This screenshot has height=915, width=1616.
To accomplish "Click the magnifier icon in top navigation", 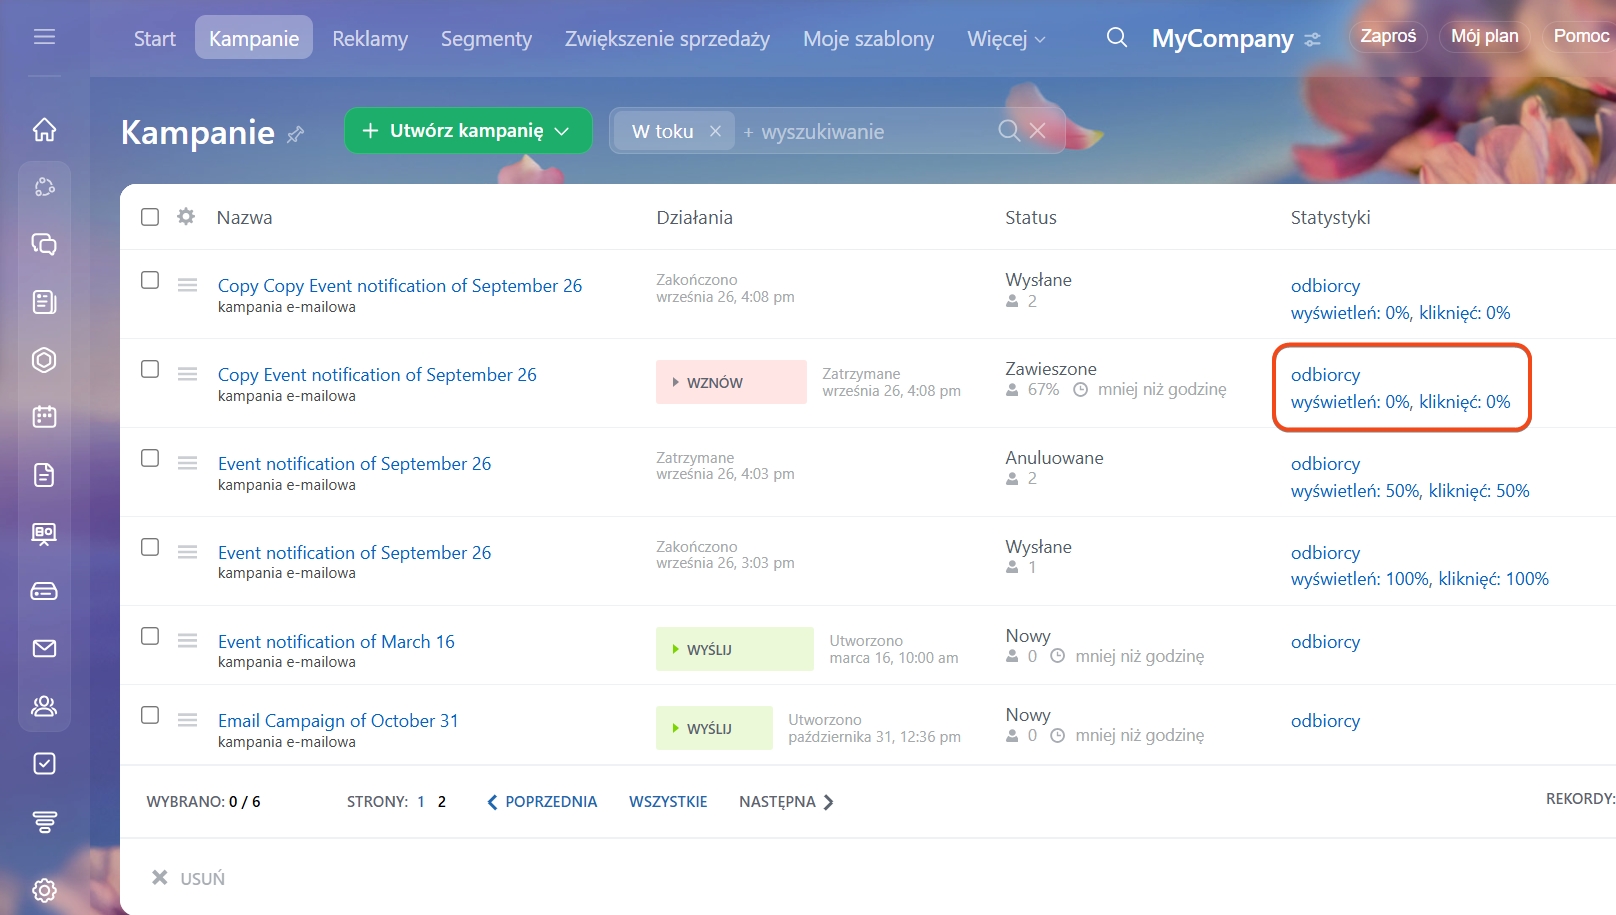I will [x=1116, y=38].
